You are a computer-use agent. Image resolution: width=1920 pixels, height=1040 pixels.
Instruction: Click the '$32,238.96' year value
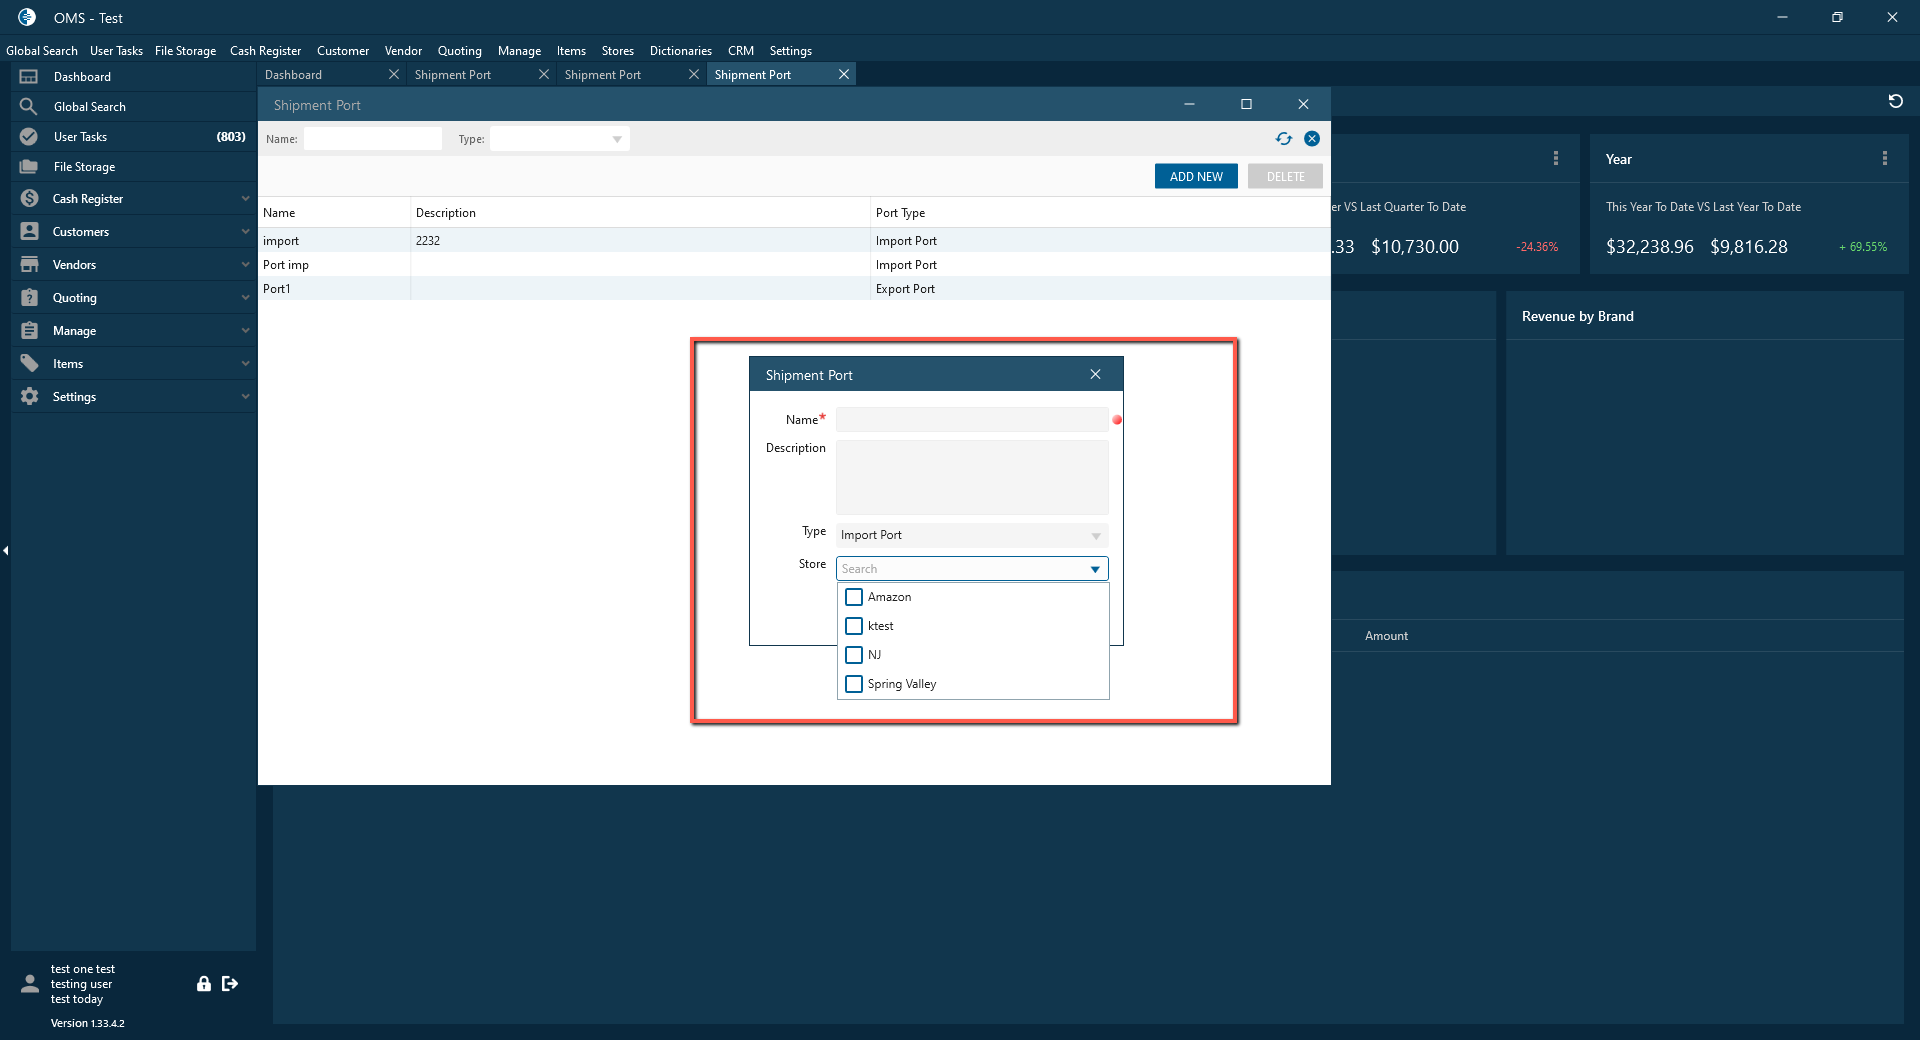1650,247
